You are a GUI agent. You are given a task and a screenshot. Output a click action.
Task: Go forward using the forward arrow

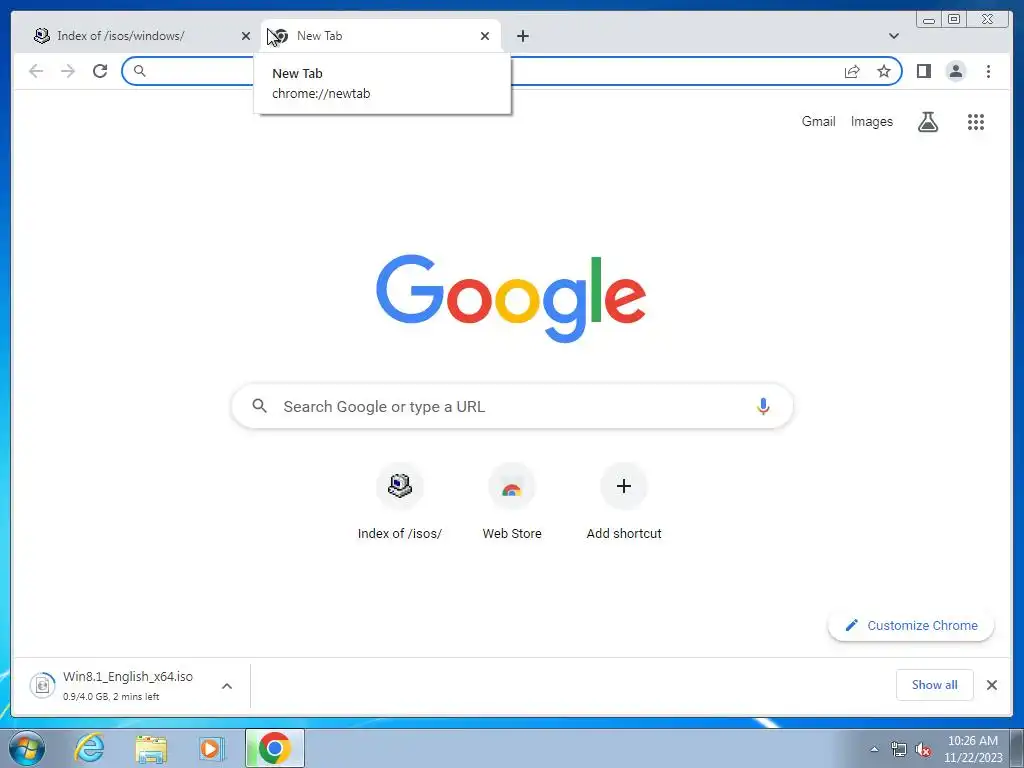[68, 71]
